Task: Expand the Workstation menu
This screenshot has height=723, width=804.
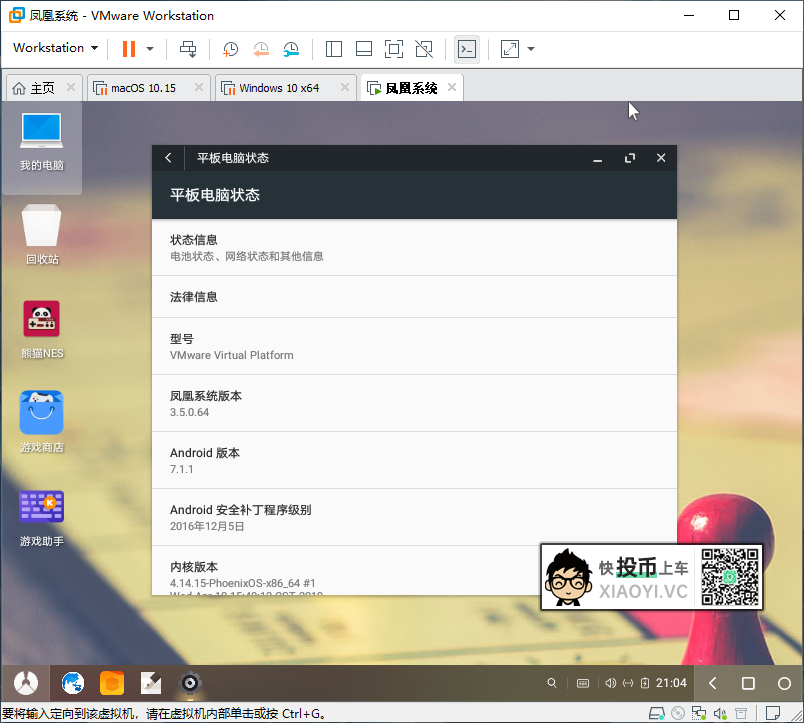Action: [x=55, y=48]
